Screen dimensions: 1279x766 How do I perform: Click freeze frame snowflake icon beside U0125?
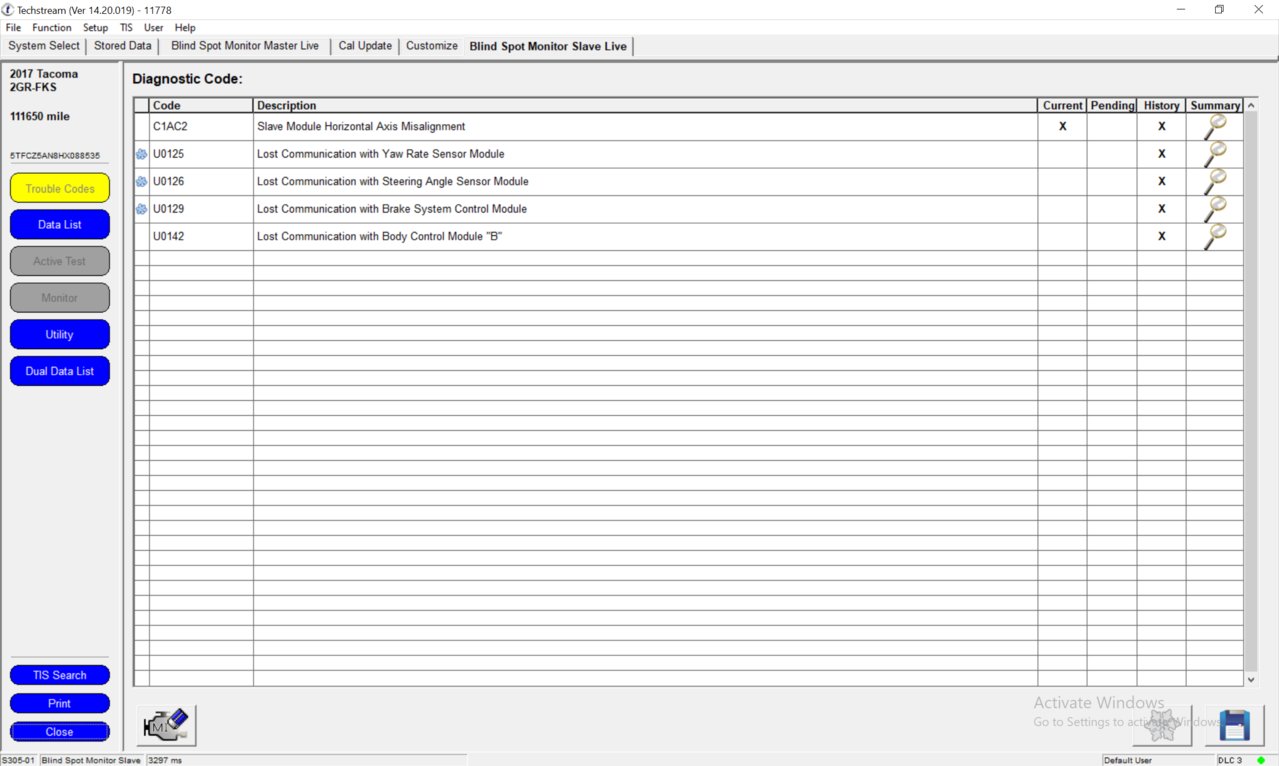click(141, 154)
